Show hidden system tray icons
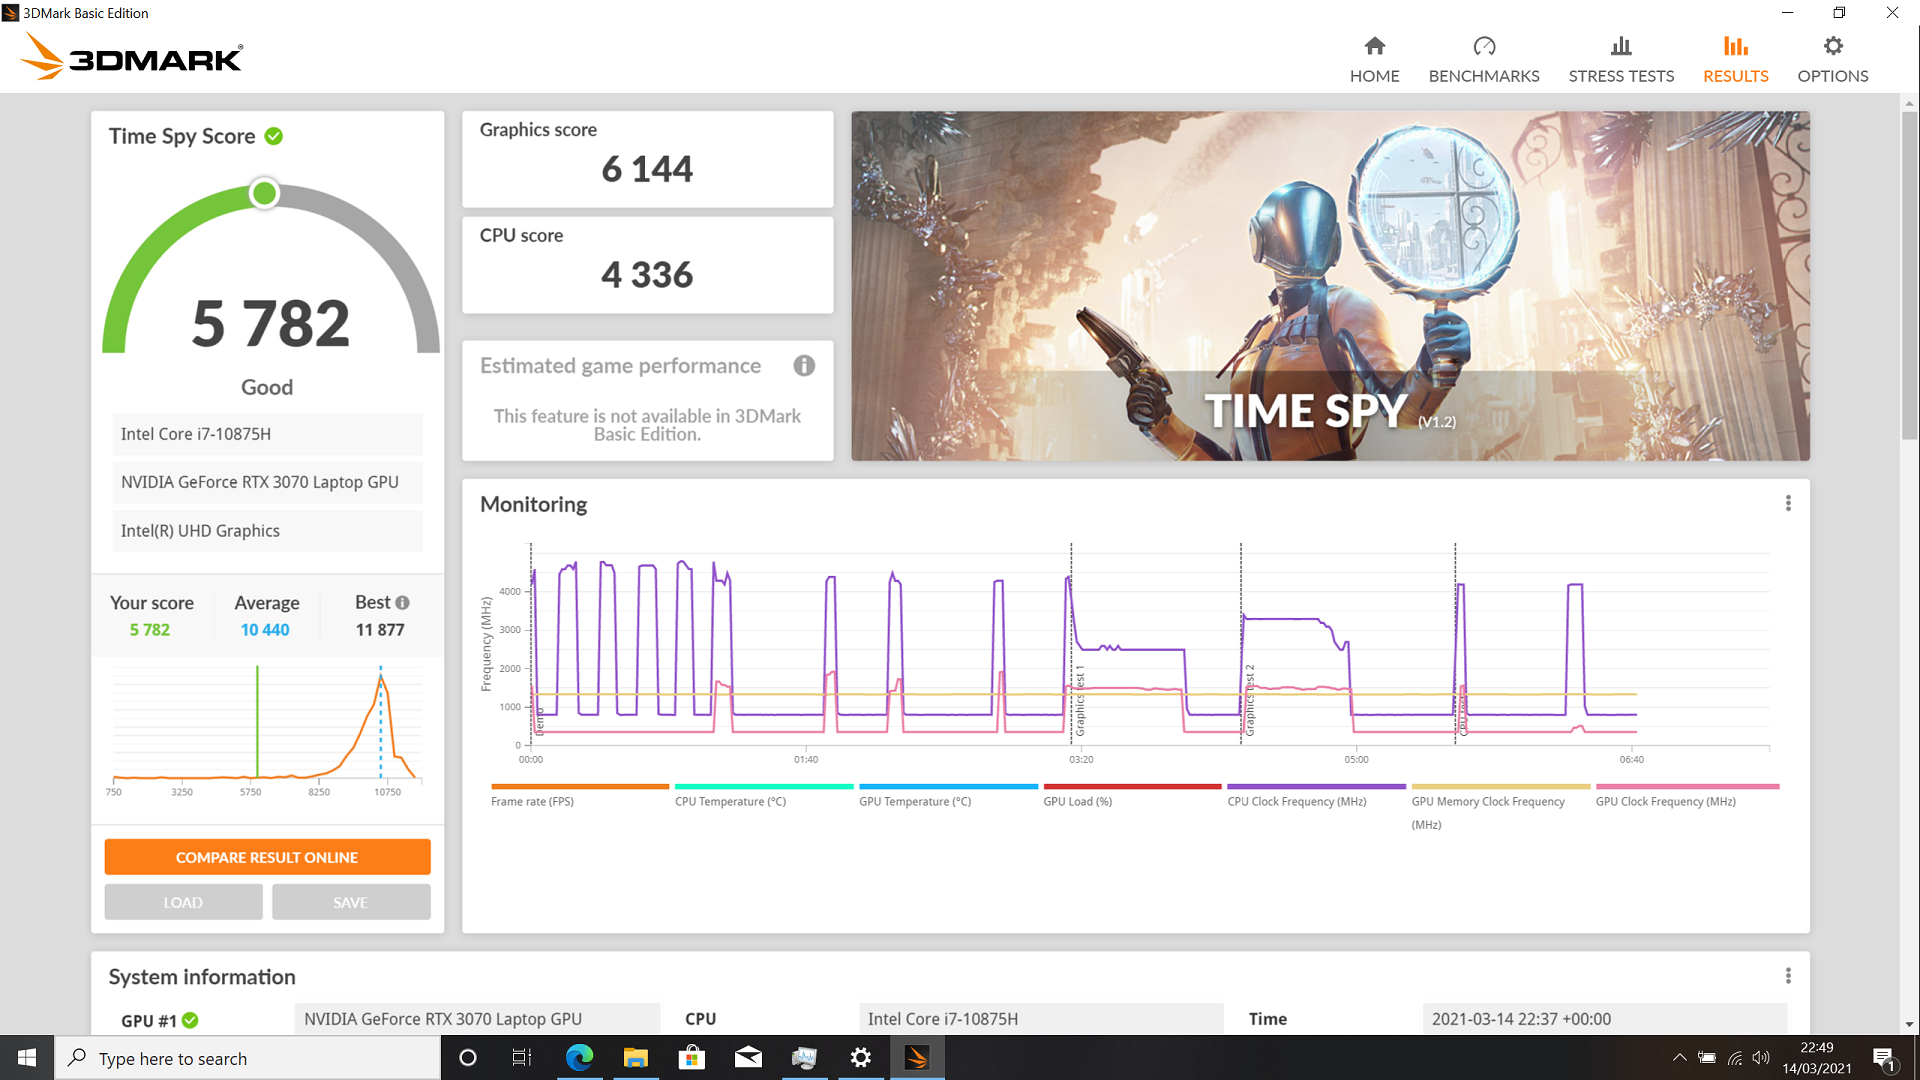Image resolution: width=1920 pixels, height=1080 pixels. pyautogui.click(x=1679, y=1058)
